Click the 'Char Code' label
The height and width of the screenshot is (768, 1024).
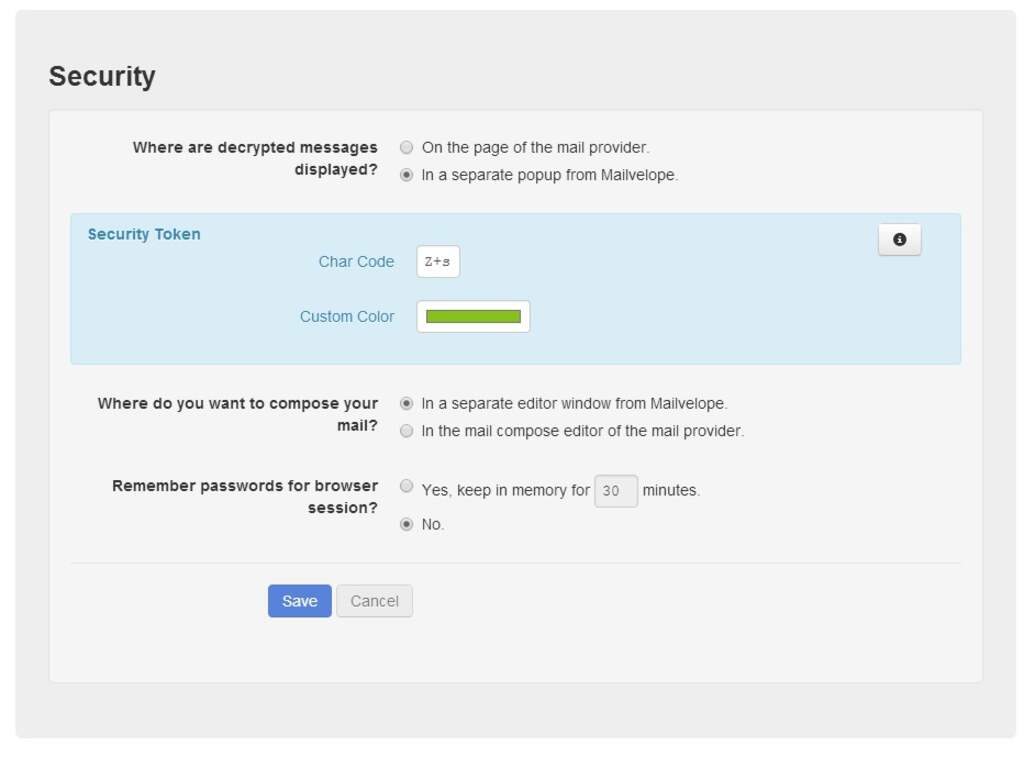[x=357, y=262]
